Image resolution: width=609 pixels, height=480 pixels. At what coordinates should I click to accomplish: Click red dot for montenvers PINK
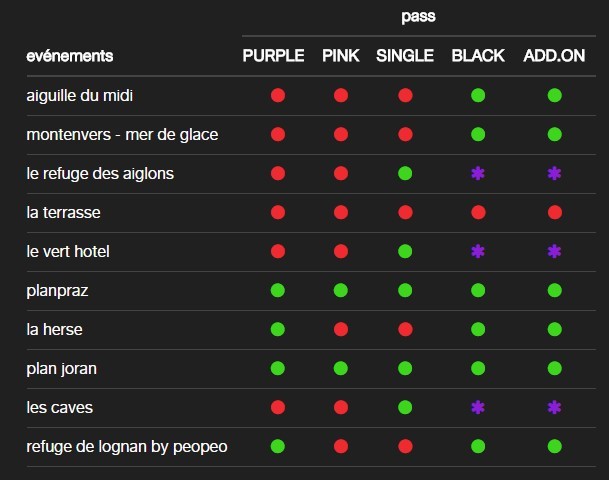click(x=341, y=134)
